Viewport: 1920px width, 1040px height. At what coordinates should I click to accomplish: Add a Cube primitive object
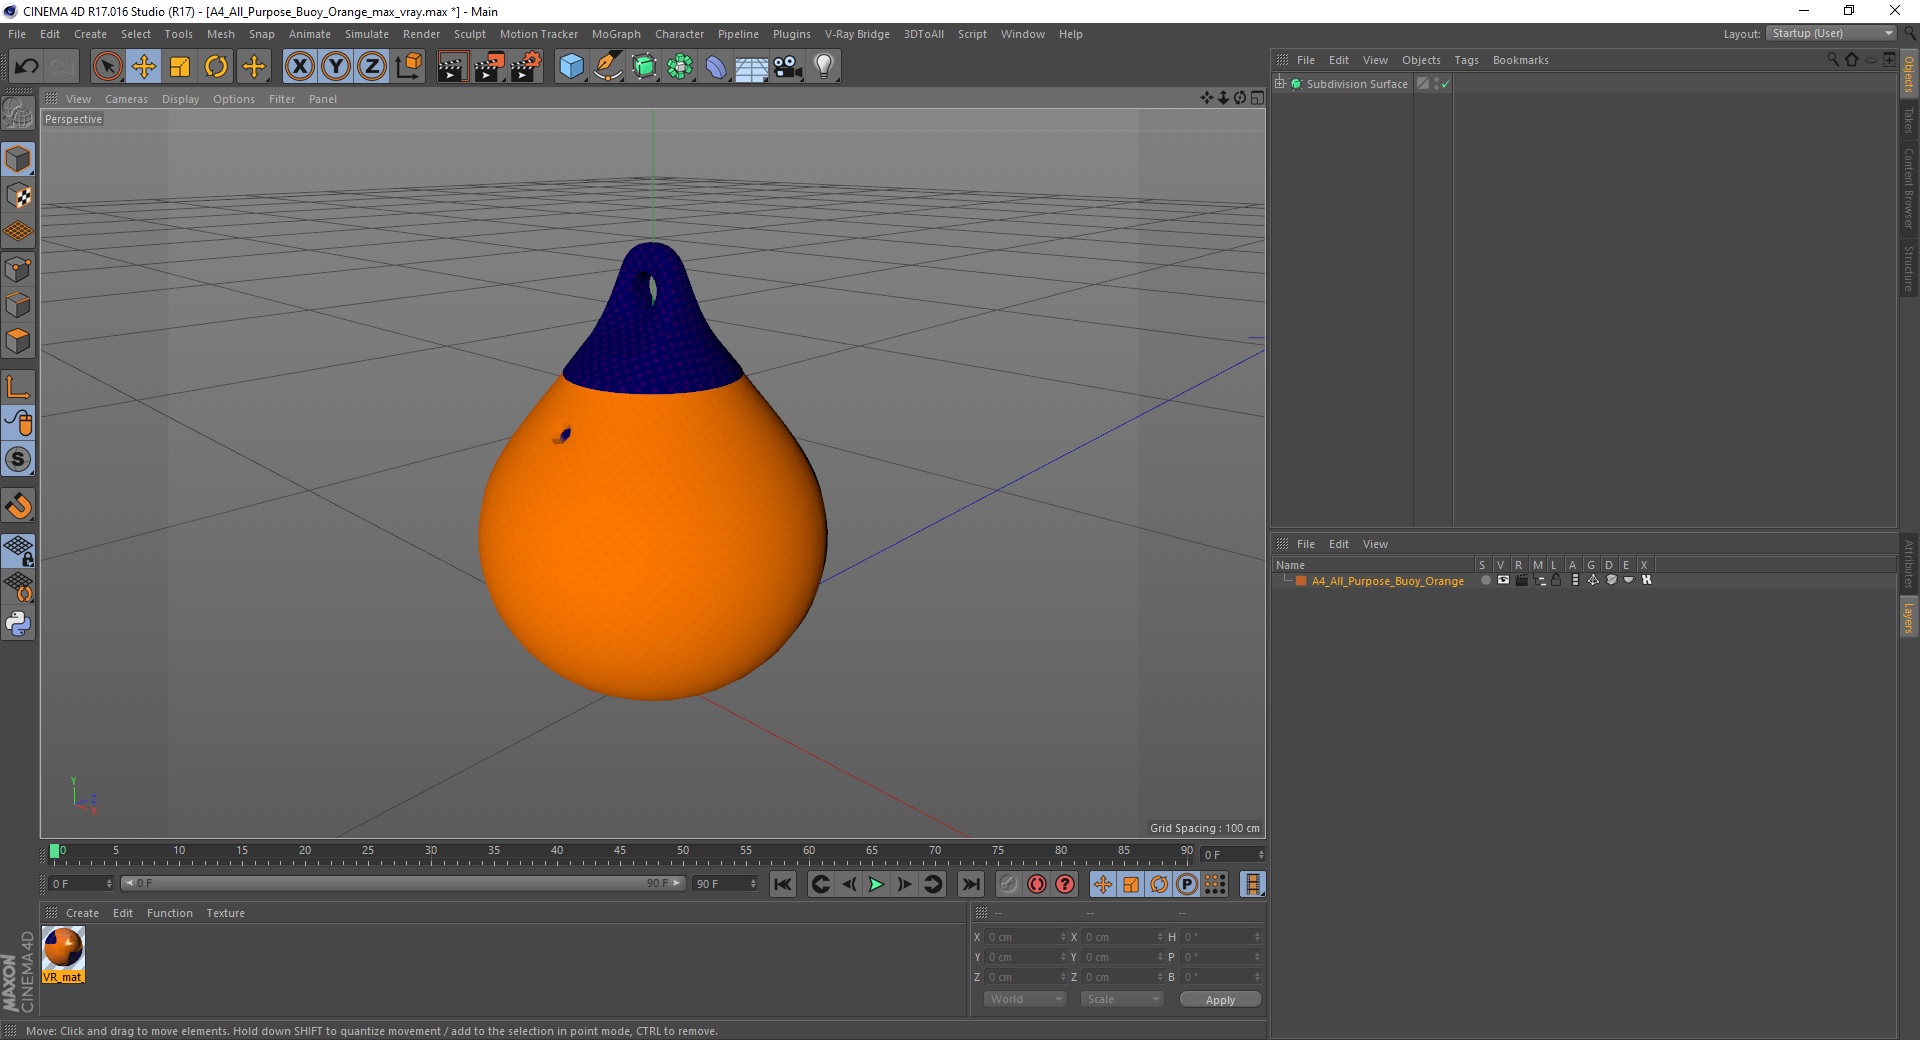pyautogui.click(x=571, y=67)
